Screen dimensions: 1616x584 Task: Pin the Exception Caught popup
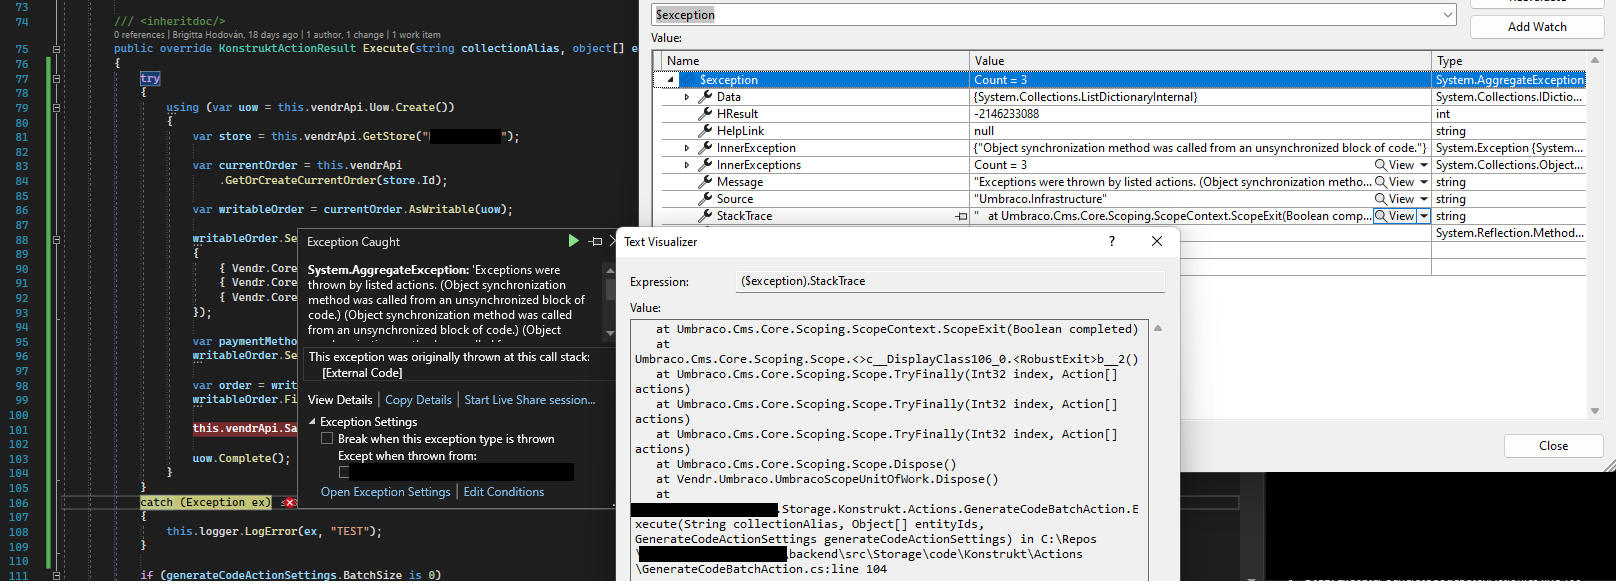point(596,241)
